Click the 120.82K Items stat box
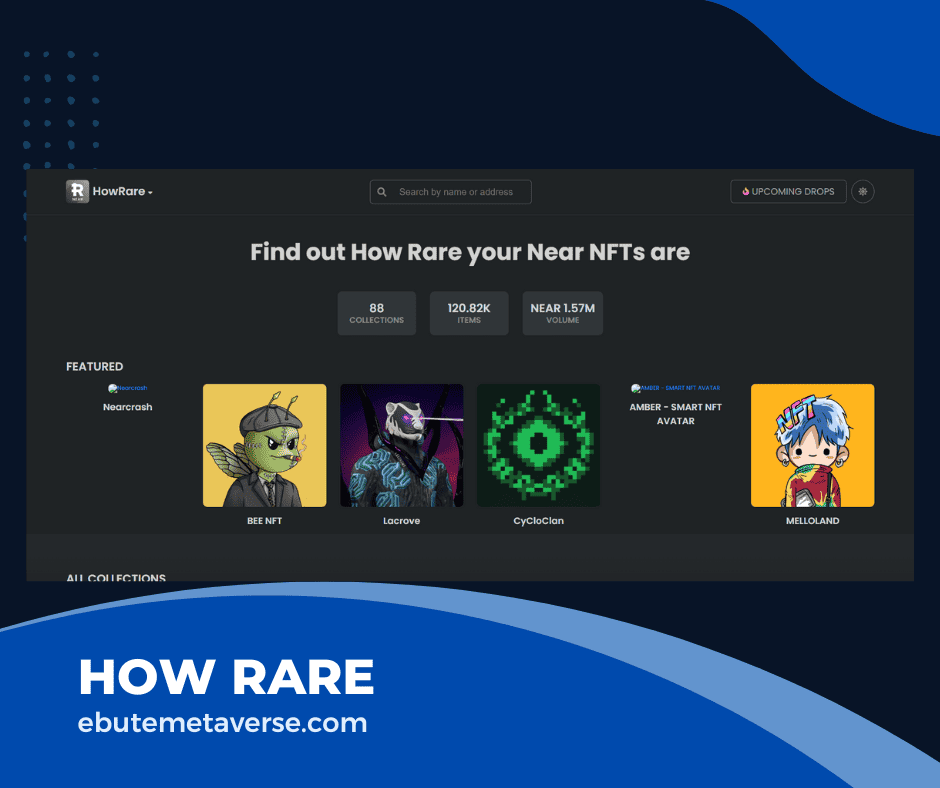 coord(469,313)
